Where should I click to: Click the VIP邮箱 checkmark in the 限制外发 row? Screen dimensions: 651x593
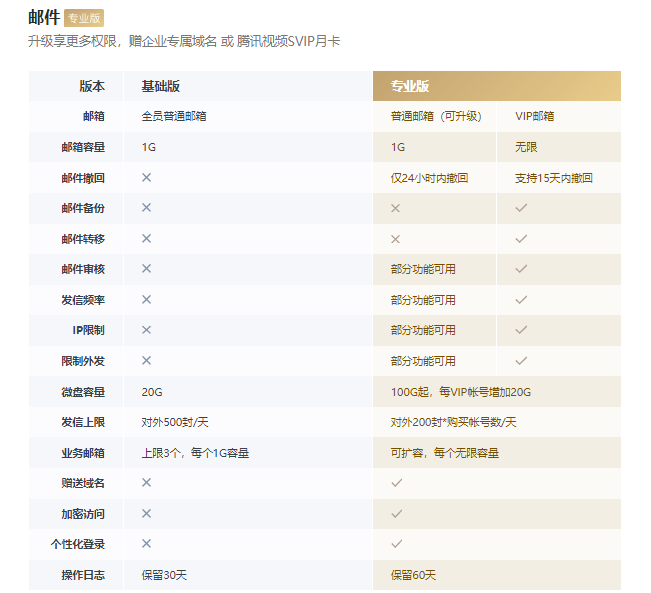tap(520, 360)
